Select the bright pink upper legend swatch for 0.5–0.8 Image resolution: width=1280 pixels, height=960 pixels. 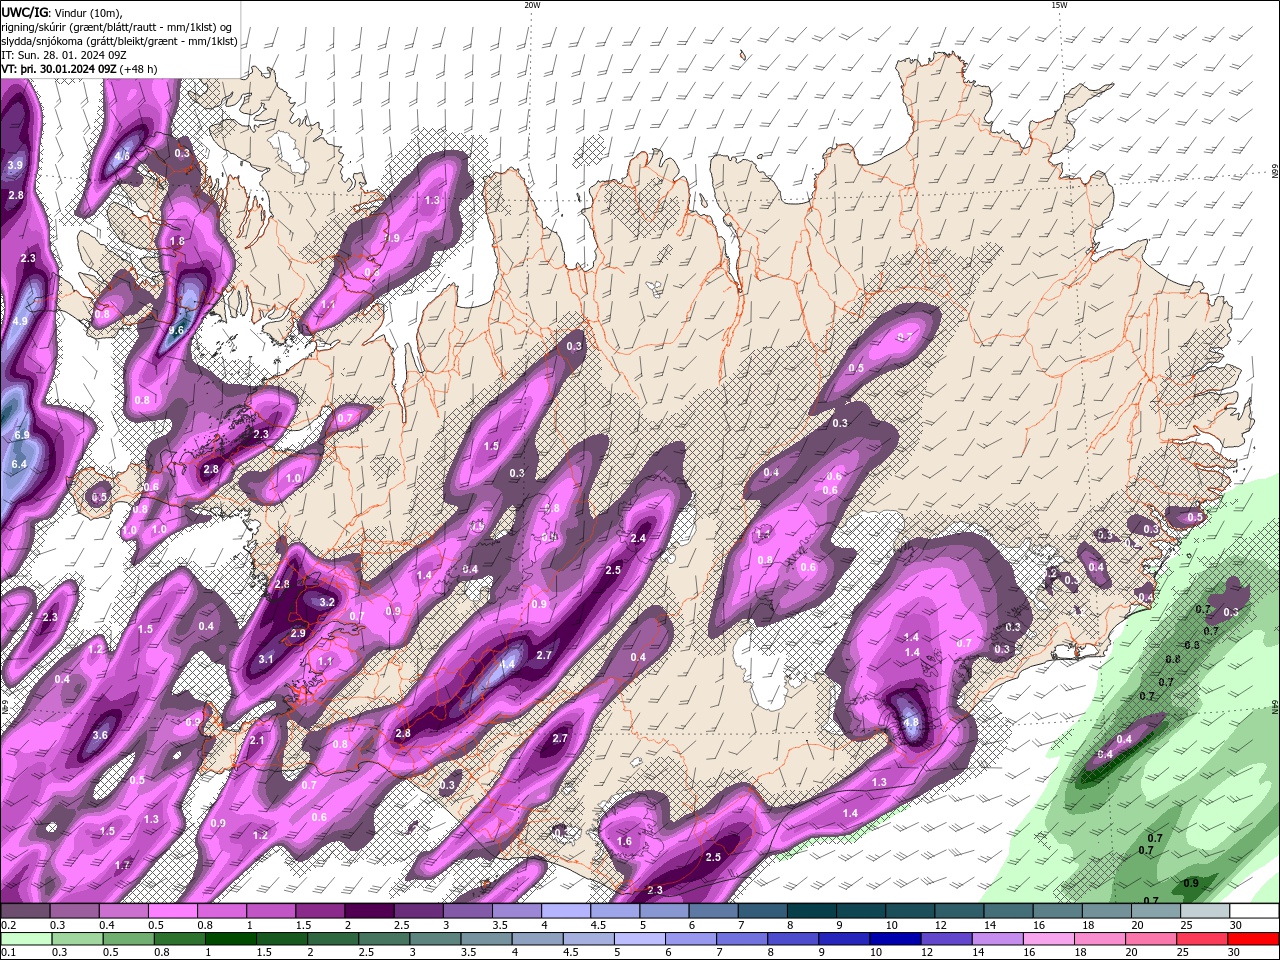tap(173, 911)
